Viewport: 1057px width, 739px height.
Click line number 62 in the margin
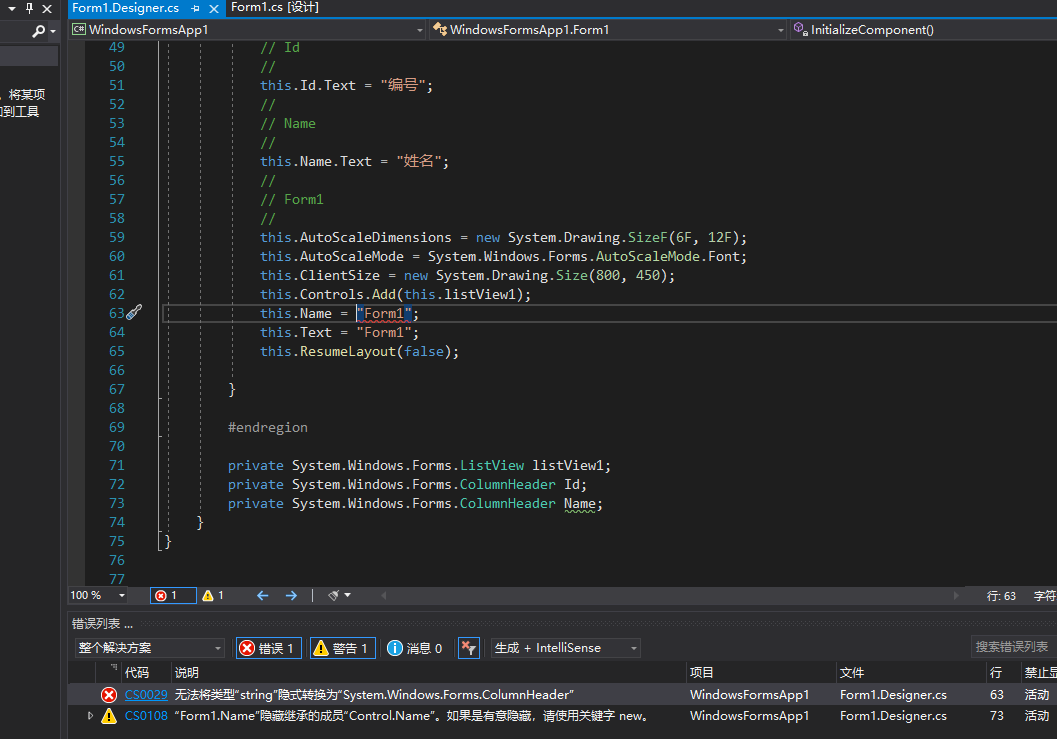pyautogui.click(x=117, y=295)
